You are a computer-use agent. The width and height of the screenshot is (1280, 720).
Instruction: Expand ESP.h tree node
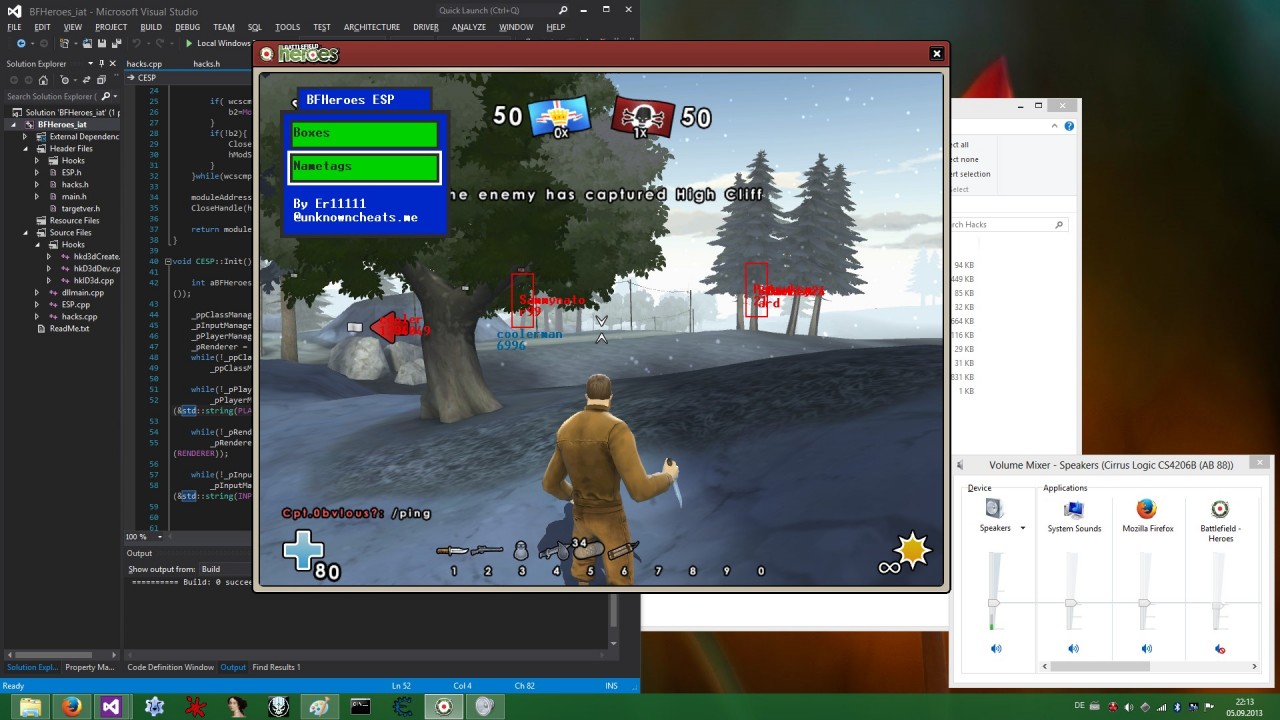coord(39,173)
